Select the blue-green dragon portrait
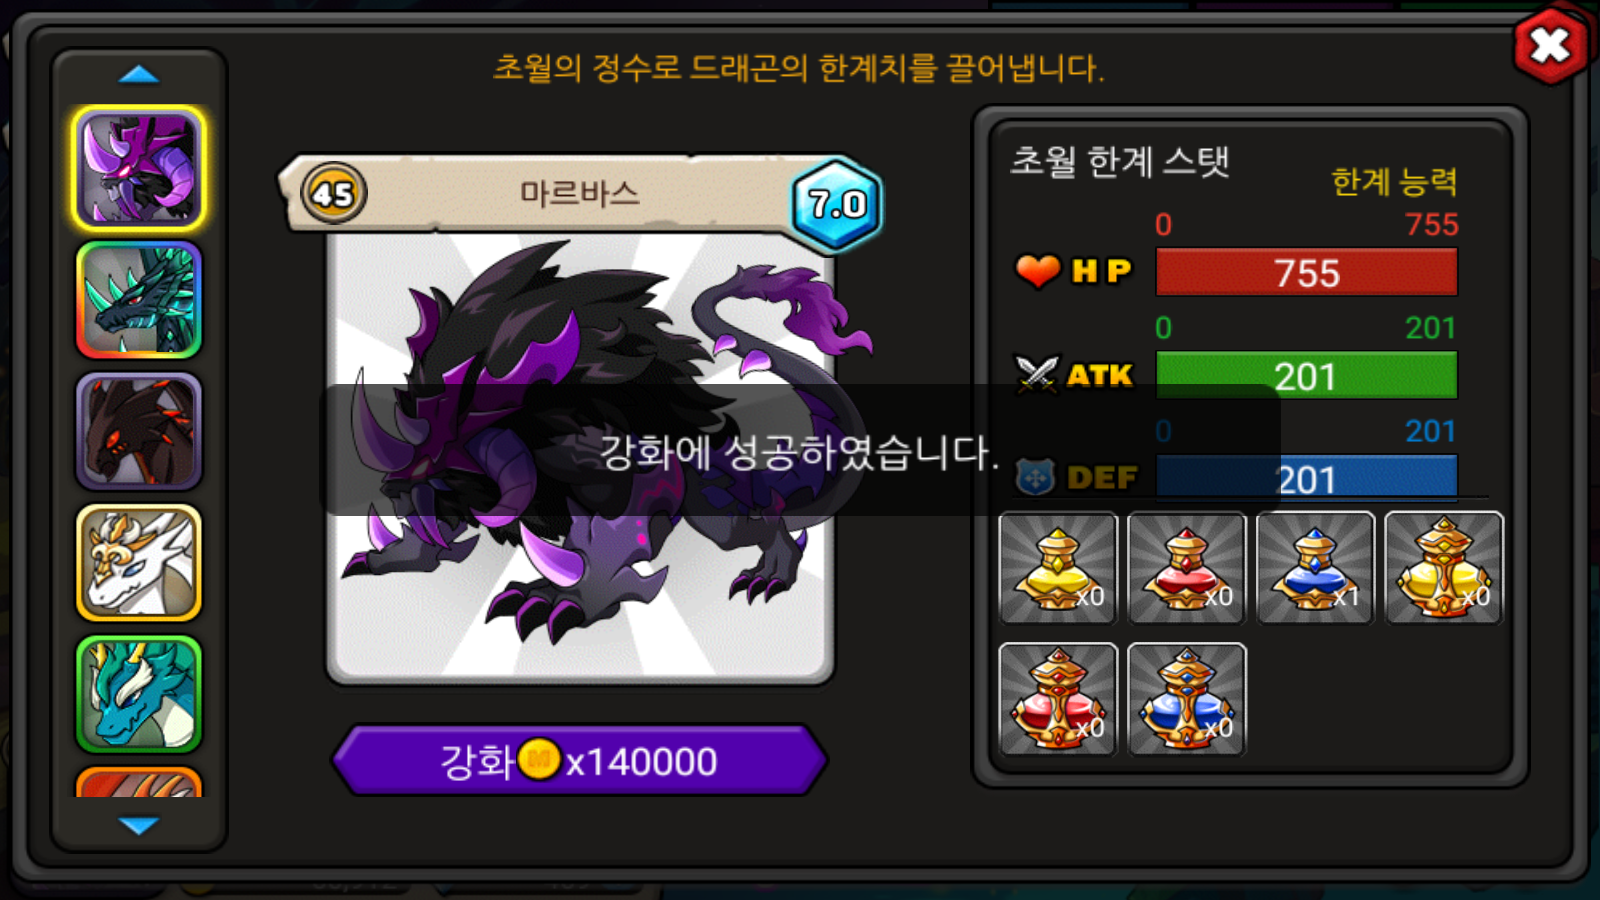Screen dimensions: 1600x900 (x=139, y=694)
